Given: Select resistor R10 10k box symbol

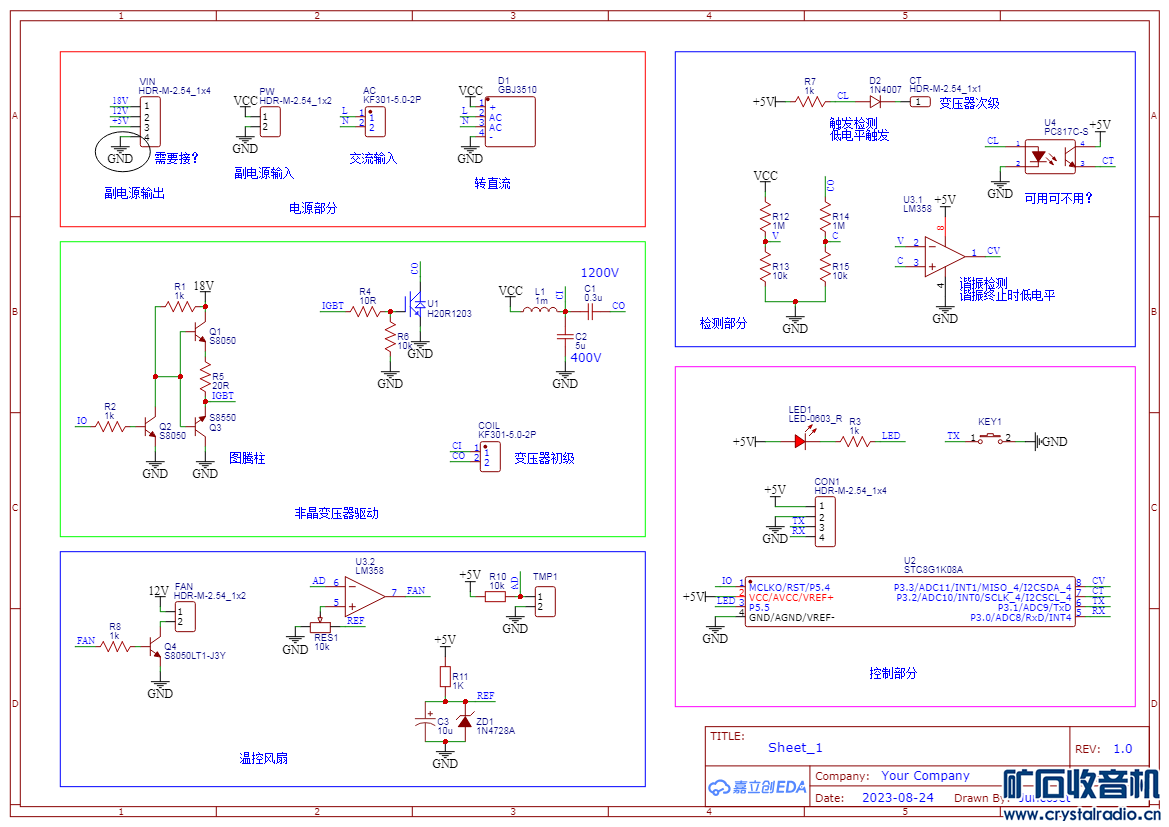Looking at the screenshot, I should pyautogui.click(x=496, y=596).
